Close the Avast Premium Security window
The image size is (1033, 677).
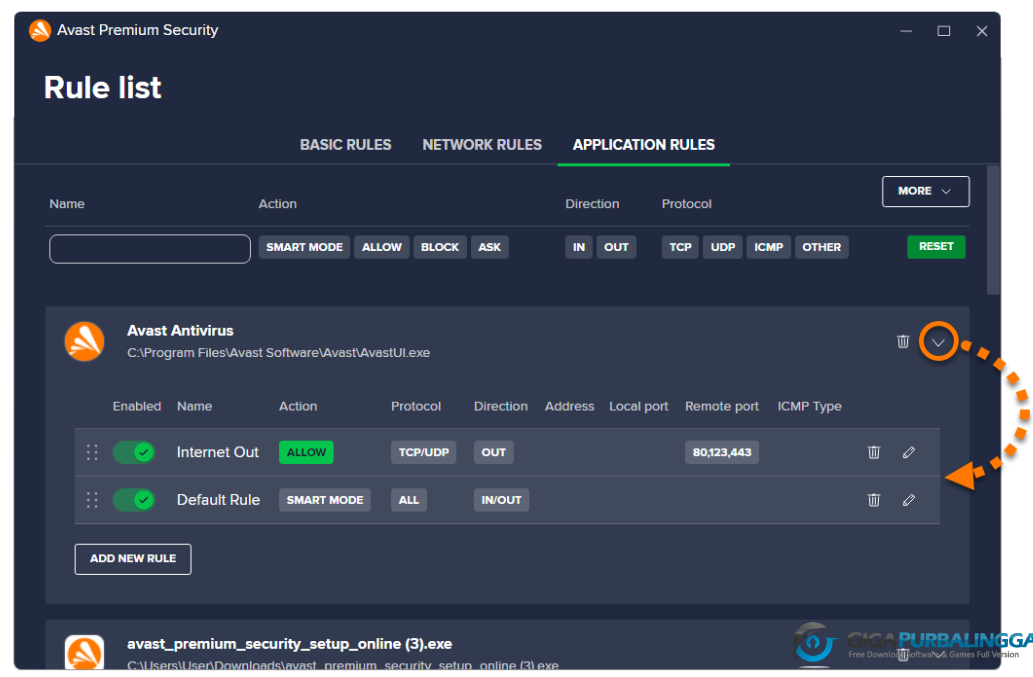pos(982,31)
